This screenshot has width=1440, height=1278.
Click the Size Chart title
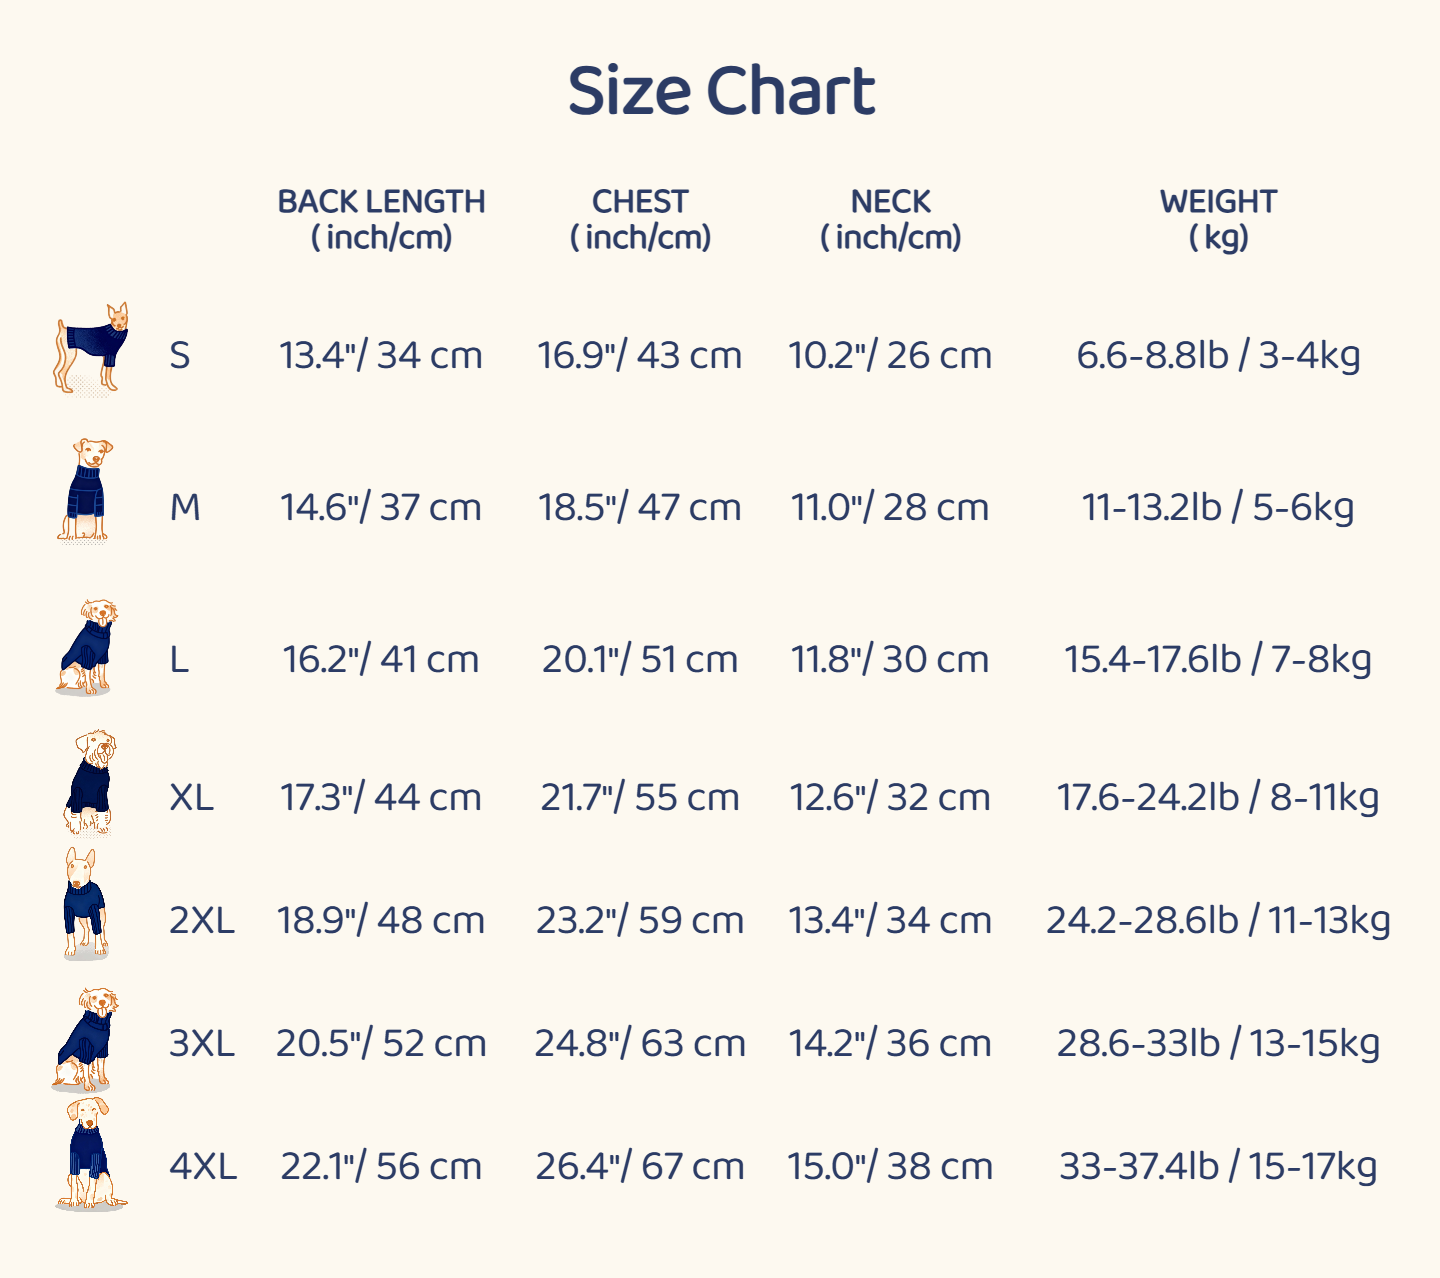721,91
